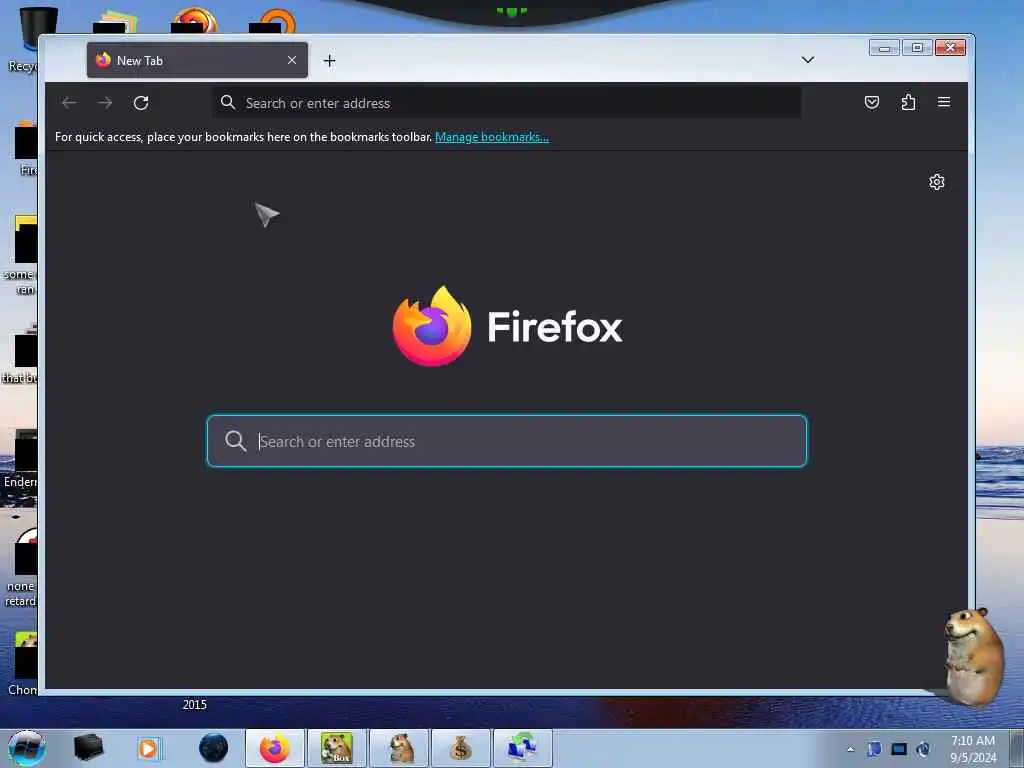Click the round arrows tray icon
This screenshot has height=768, width=1024.
click(923, 749)
